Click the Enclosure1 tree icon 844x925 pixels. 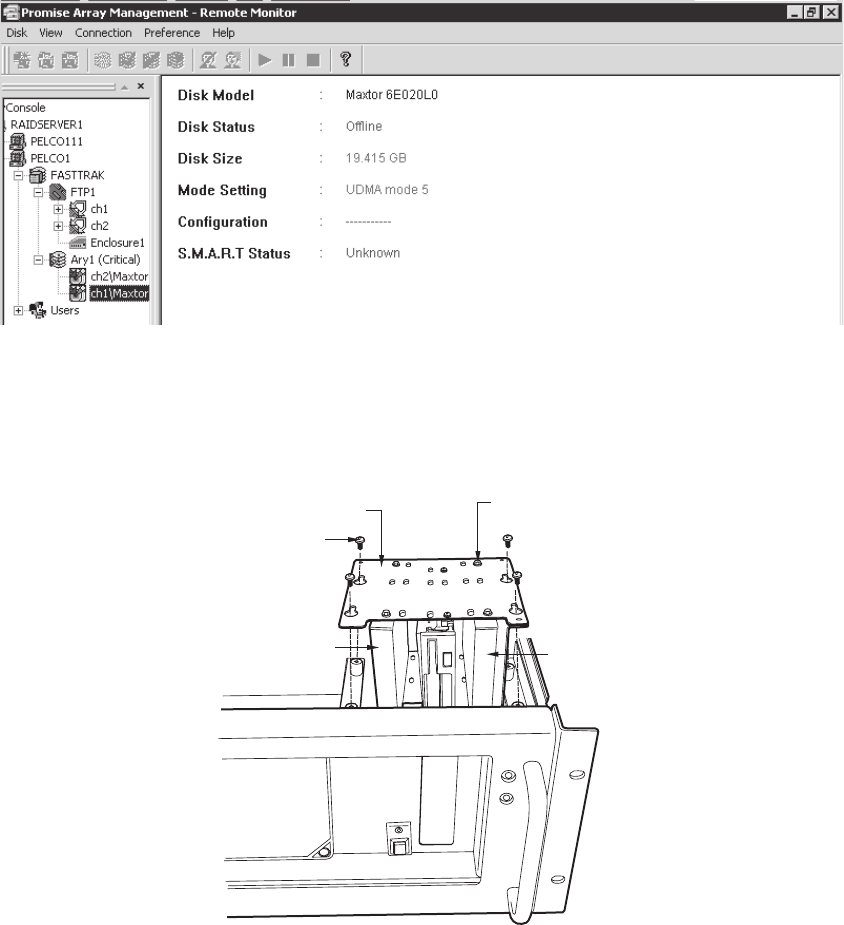pos(76,243)
